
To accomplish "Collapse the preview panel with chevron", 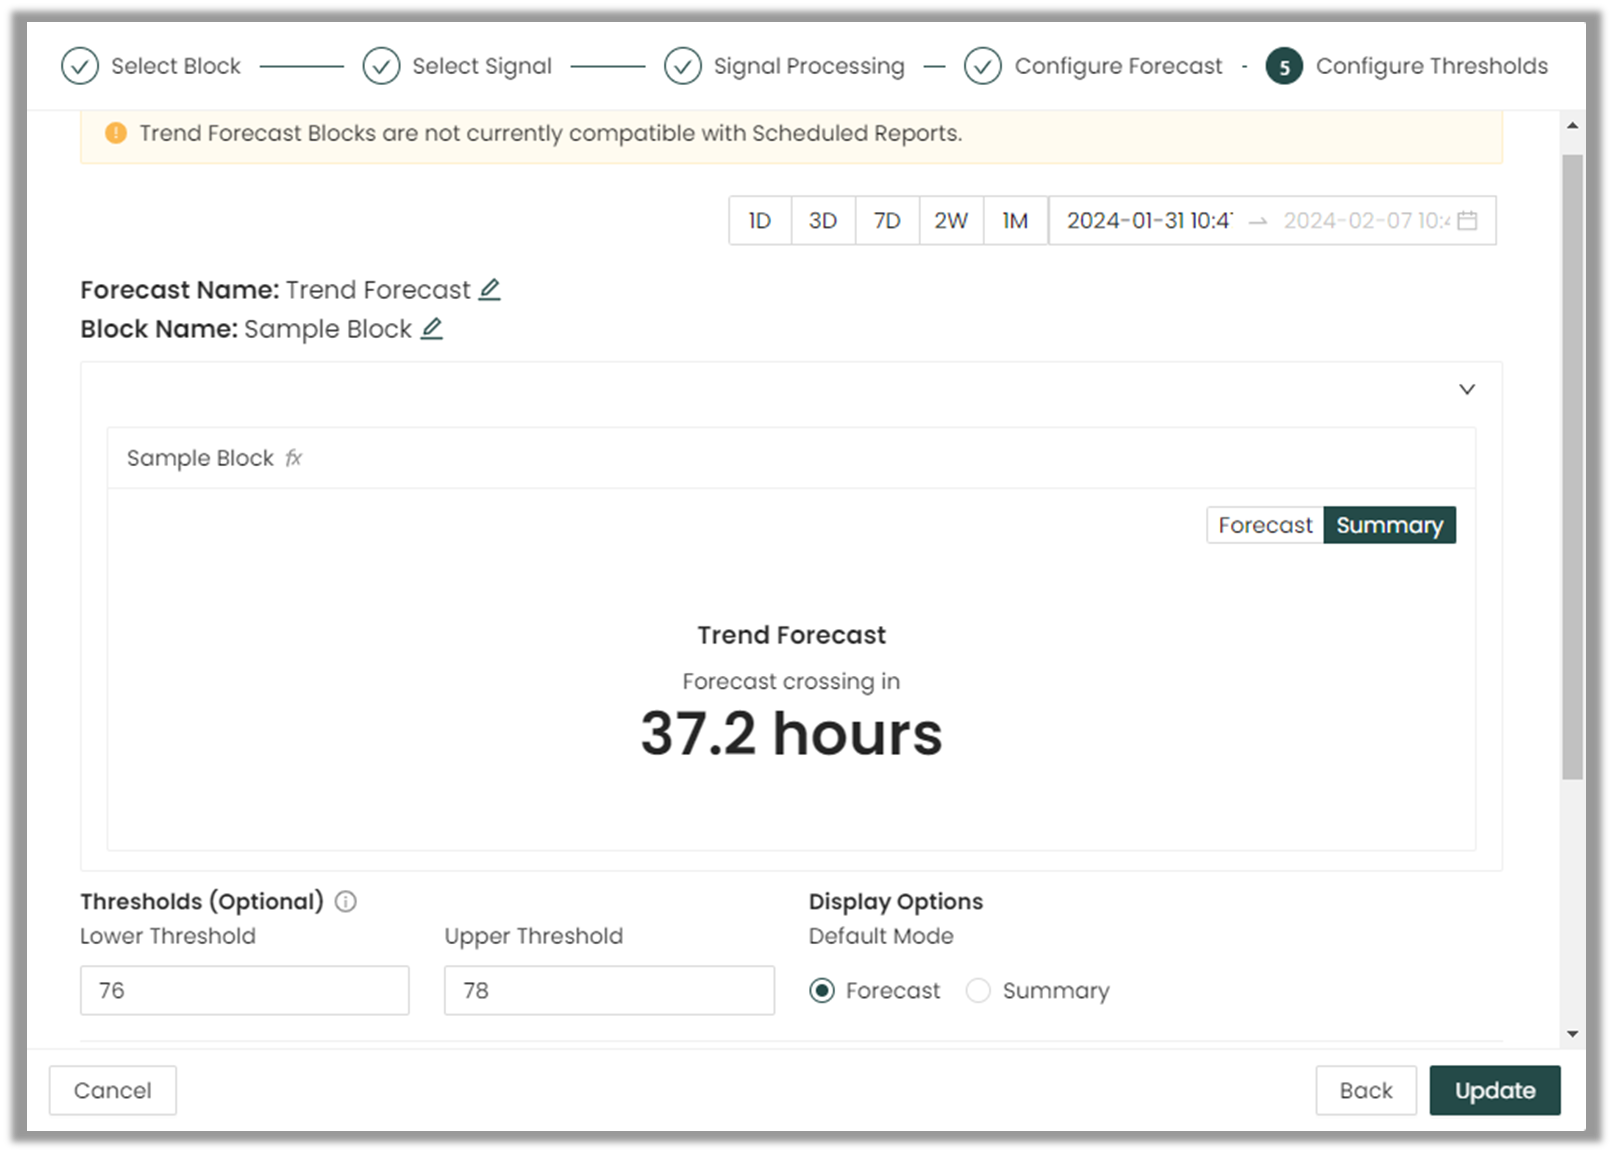I will [x=1466, y=390].
